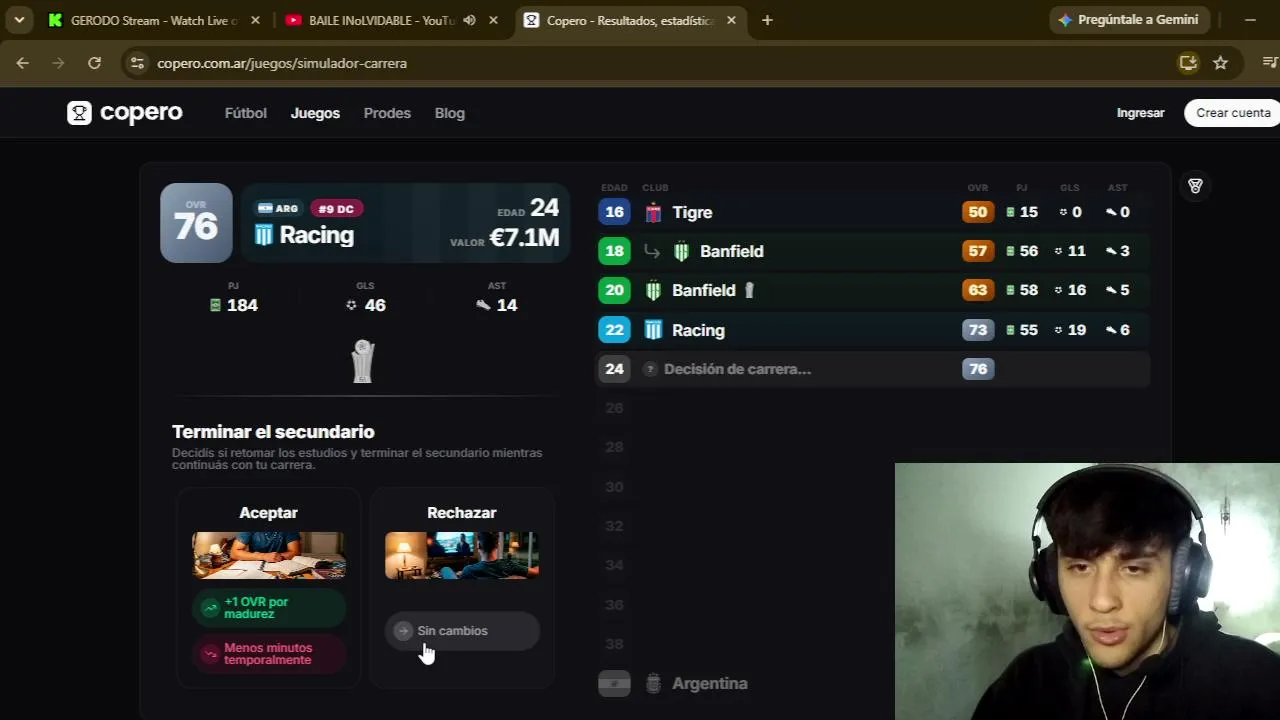Click the Menos minutos temporalmente badge
This screenshot has width=1280, height=720.
click(x=269, y=654)
